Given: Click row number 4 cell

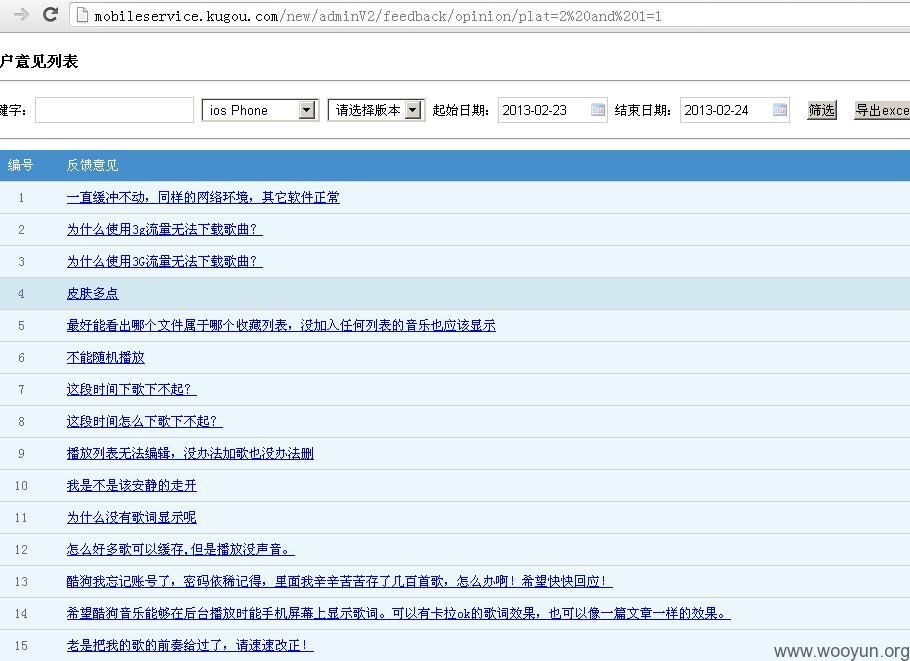Looking at the screenshot, I should click(21, 293).
